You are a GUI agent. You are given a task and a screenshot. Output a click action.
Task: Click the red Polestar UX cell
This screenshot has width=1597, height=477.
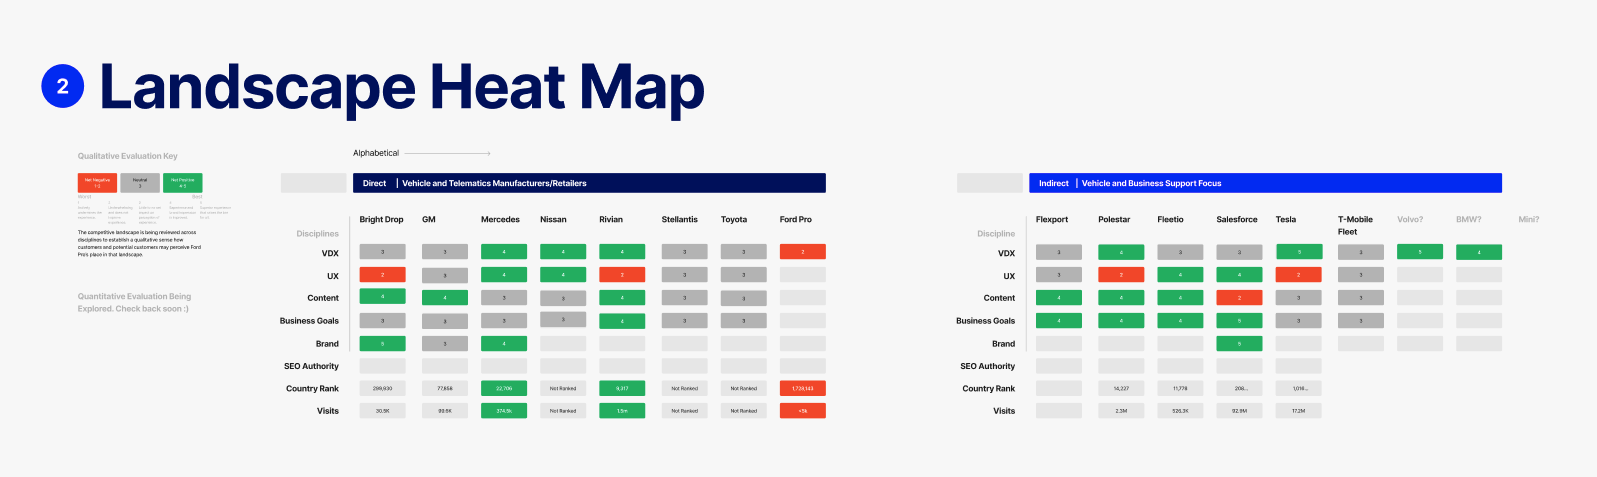(1121, 274)
